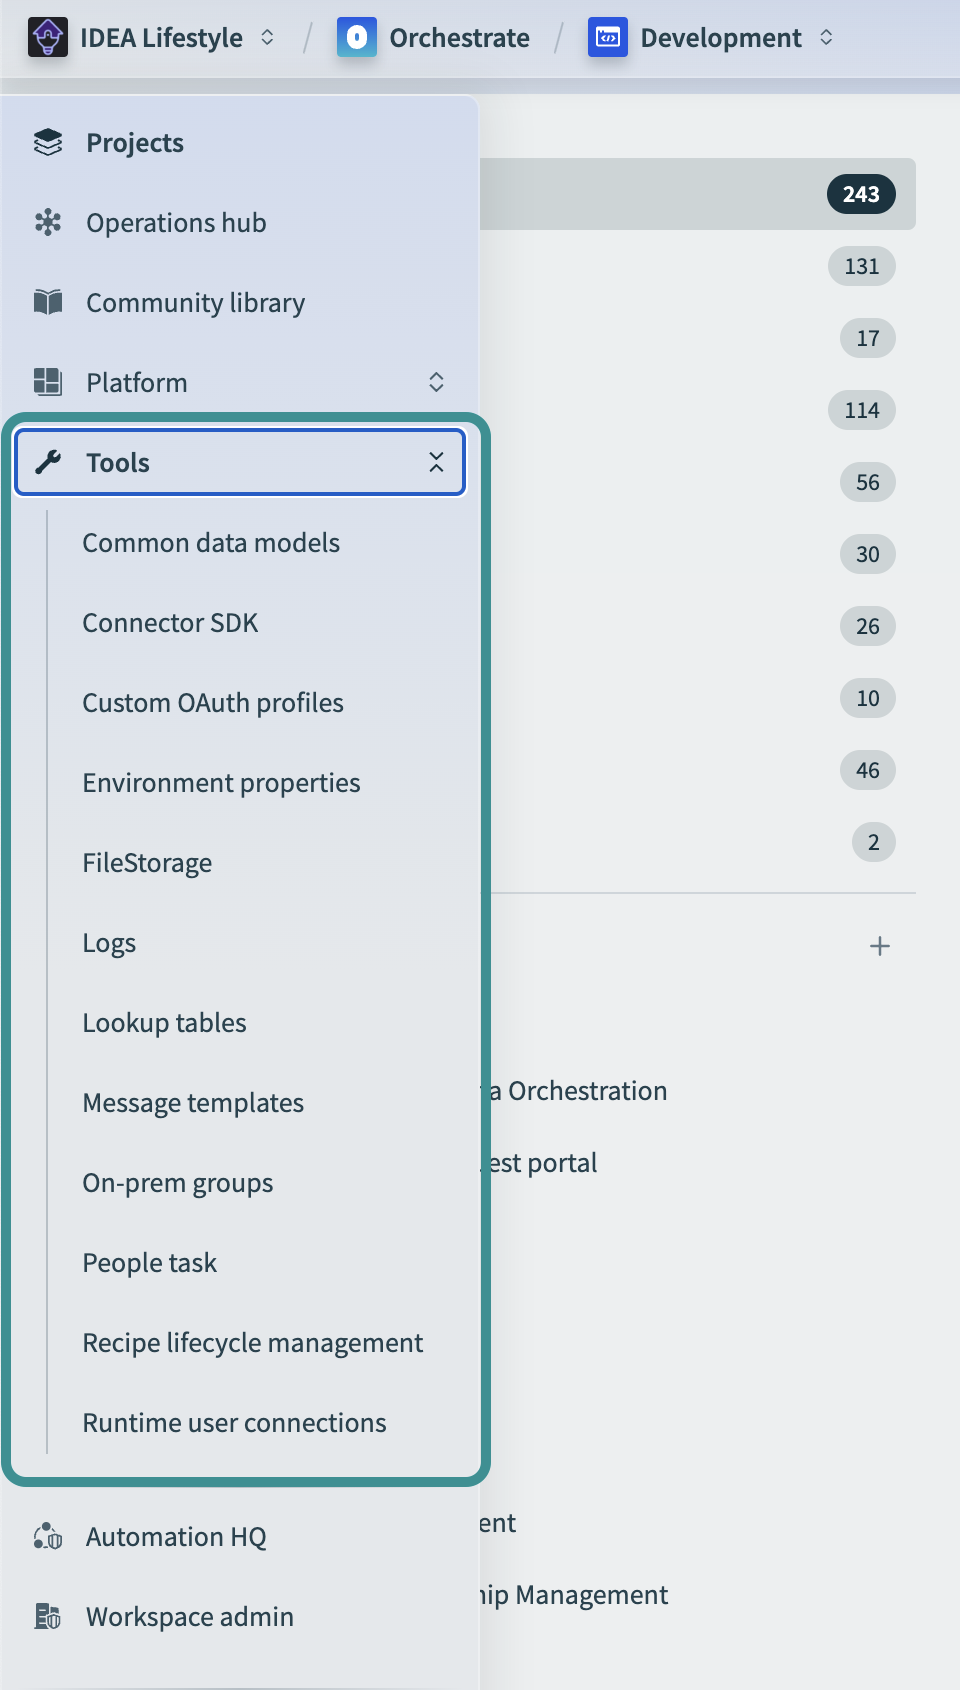The image size is (960, 1690).
Task: Open Connector SDK tool
Action: 170,623
